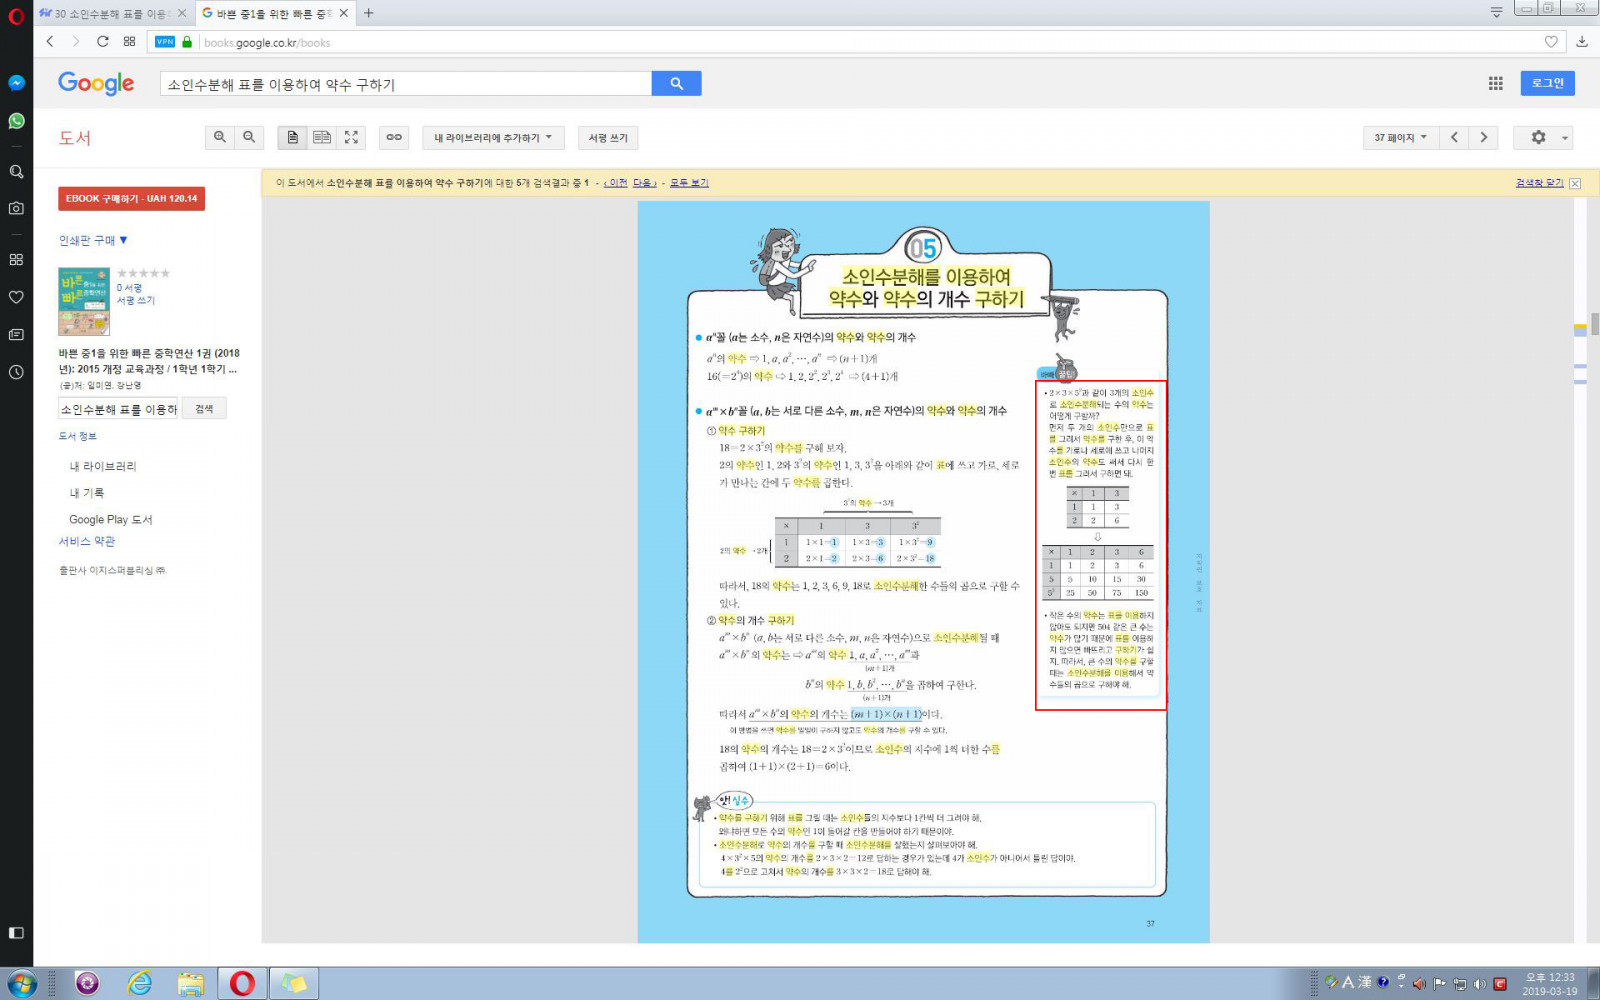Screen dimensions: 1600x1000
Task: Toggle fullscreen reading mode
Action: click(351, 137)
